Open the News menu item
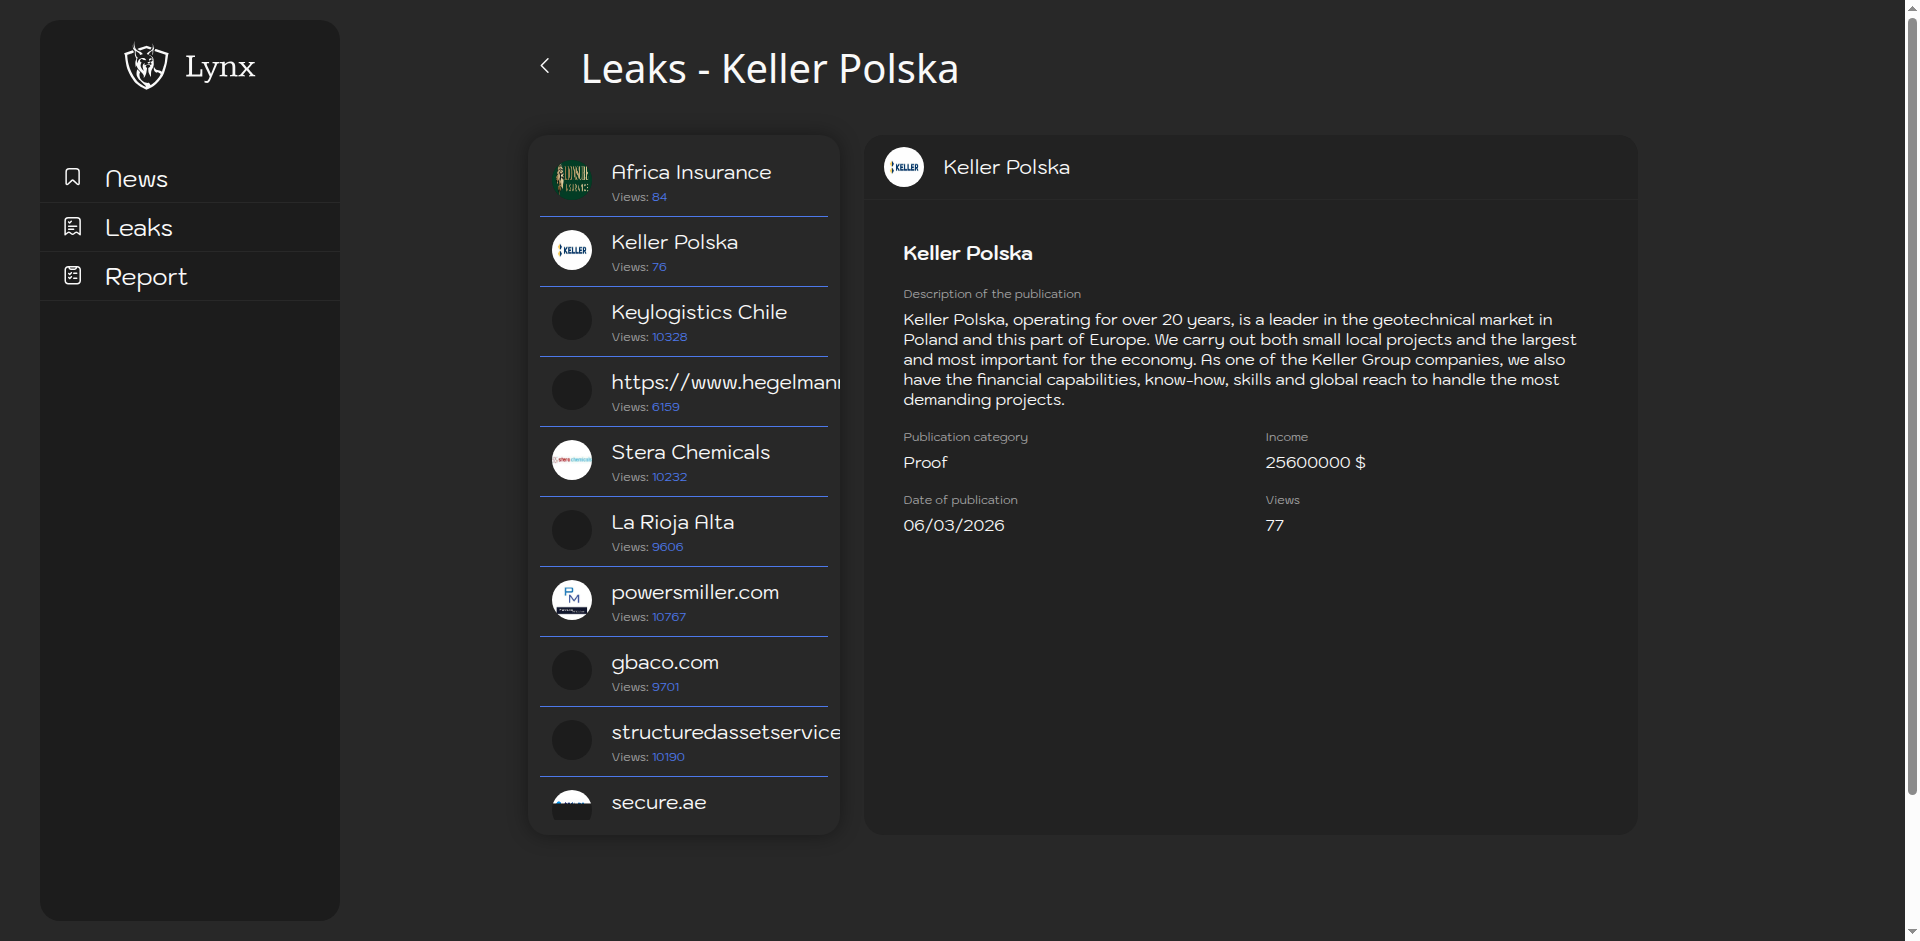Screen dimensions: 1920x941 coord(136,179)
